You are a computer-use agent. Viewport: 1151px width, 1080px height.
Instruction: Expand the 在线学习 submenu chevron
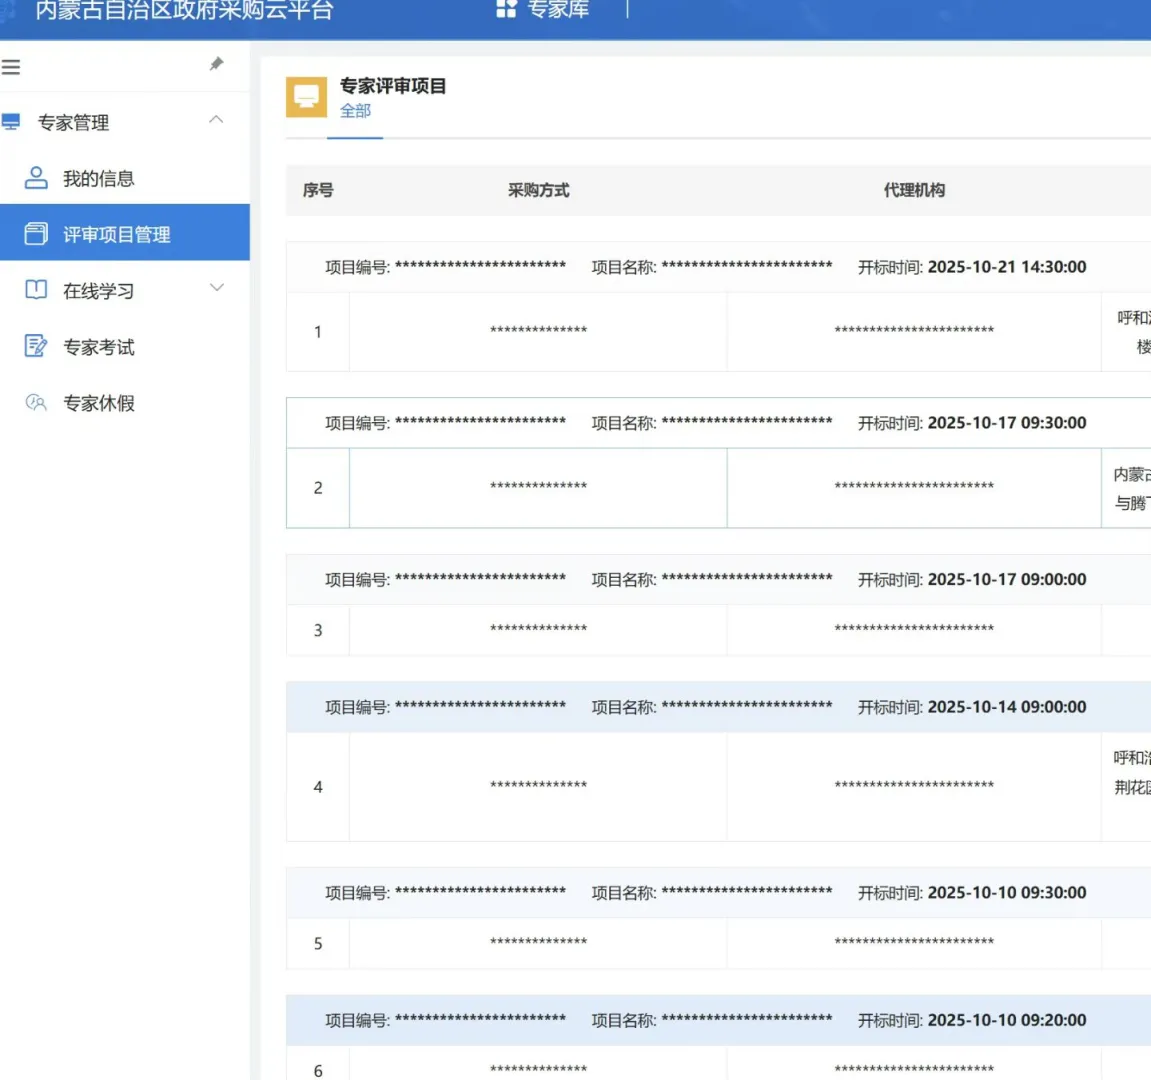tap(216, 287)
